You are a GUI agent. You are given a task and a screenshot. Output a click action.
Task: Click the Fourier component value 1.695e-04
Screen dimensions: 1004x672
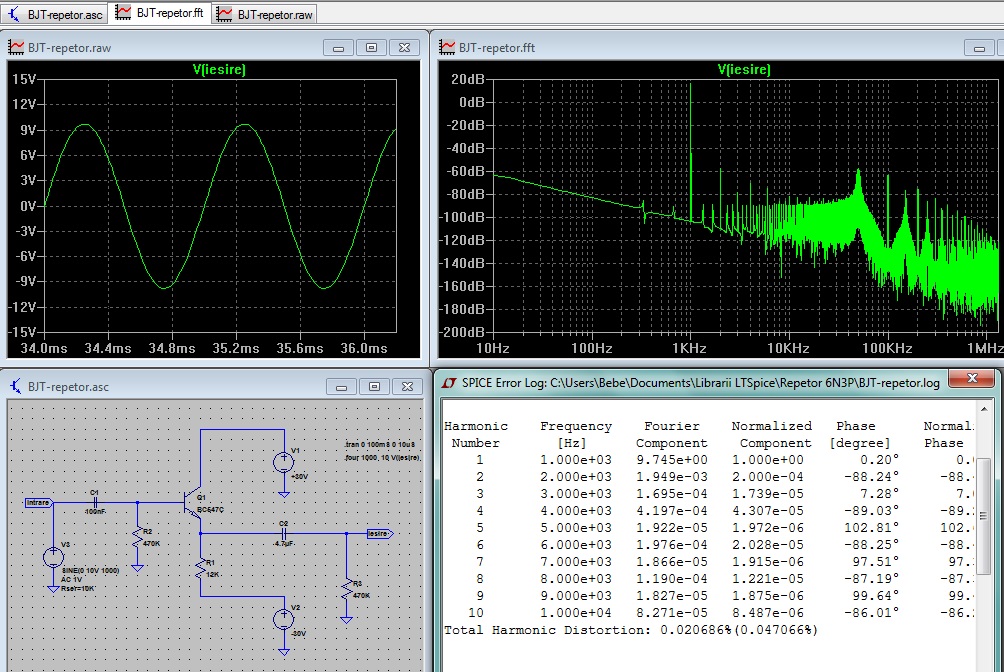tap(672, 494)
